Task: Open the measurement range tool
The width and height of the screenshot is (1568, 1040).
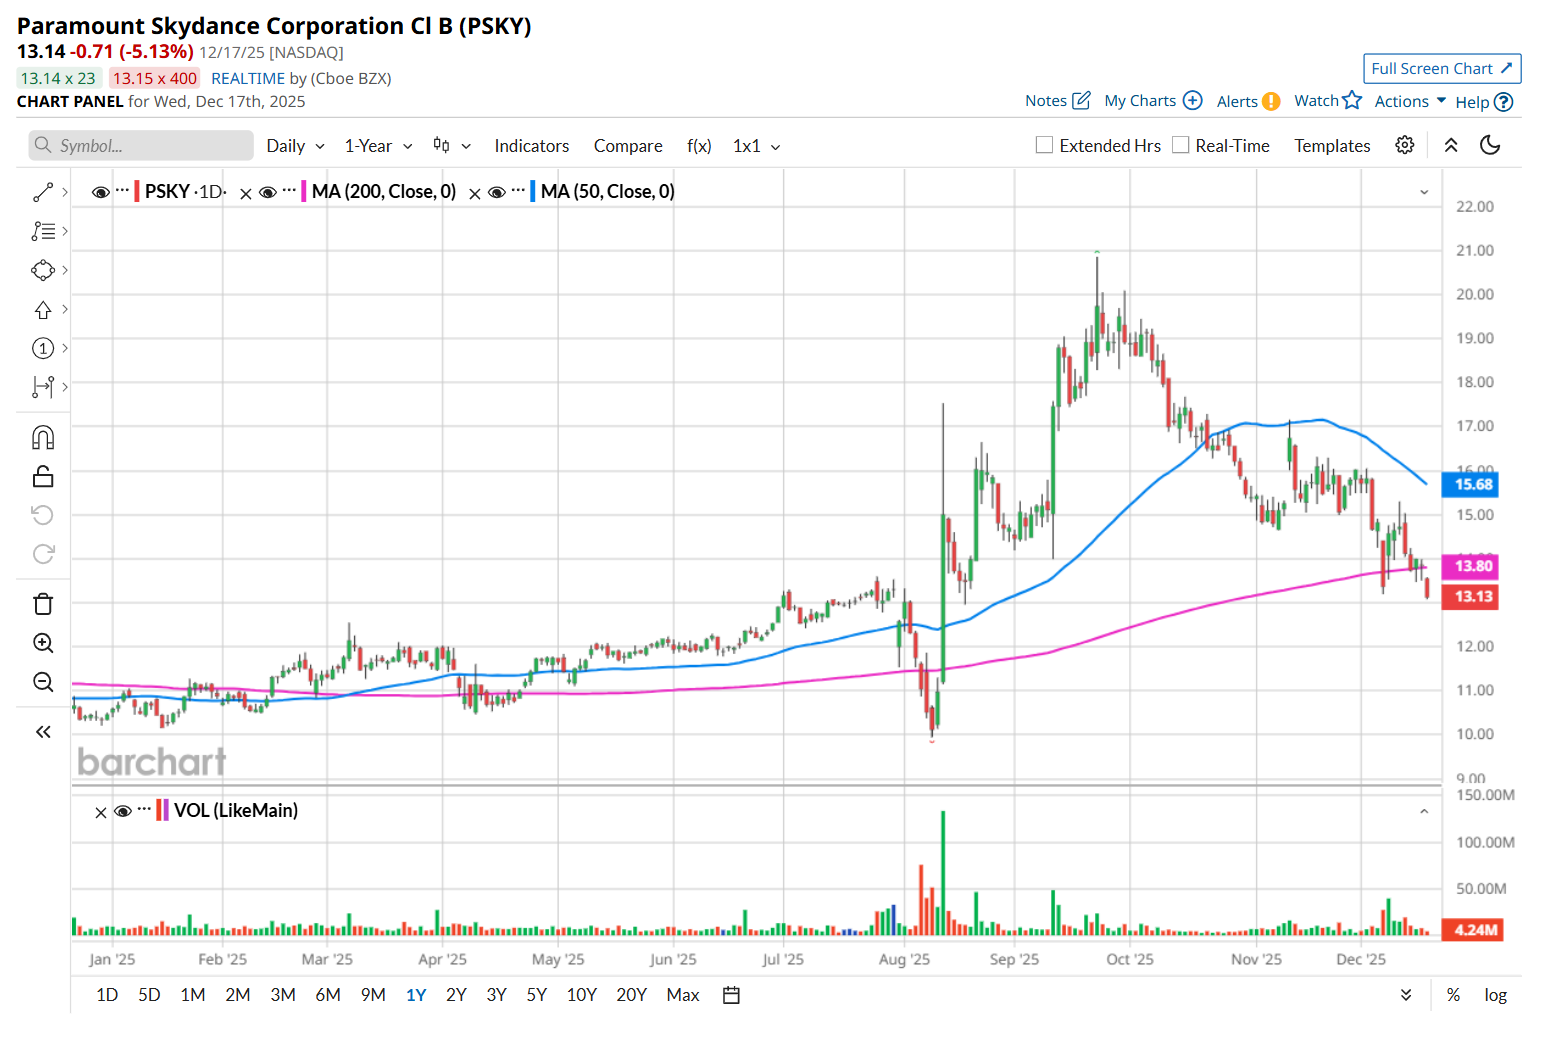Action: (x=43, y=387)
